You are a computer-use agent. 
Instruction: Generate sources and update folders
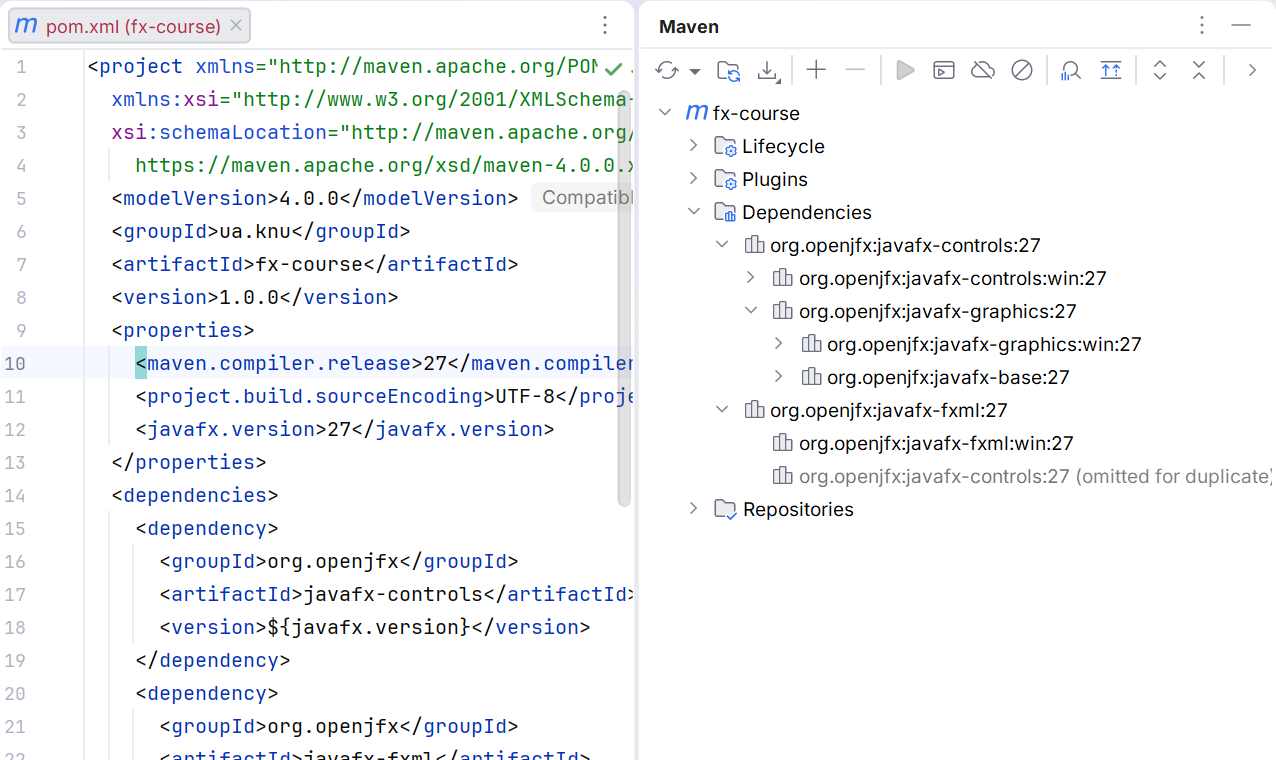[x=730, y=70]
